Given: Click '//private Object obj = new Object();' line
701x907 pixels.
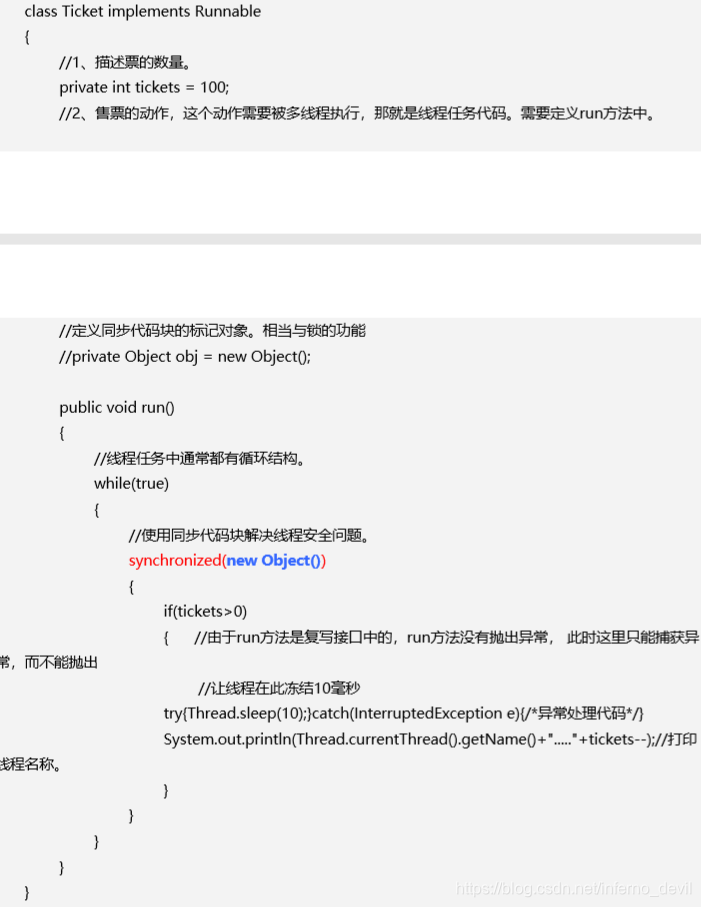Looking at the screenshot, I should tap(185, 356).
